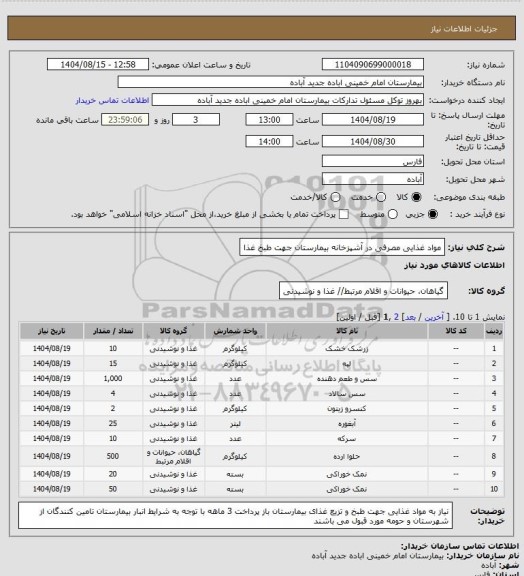Click the 13:00 deadline time field

pos(269,120)
